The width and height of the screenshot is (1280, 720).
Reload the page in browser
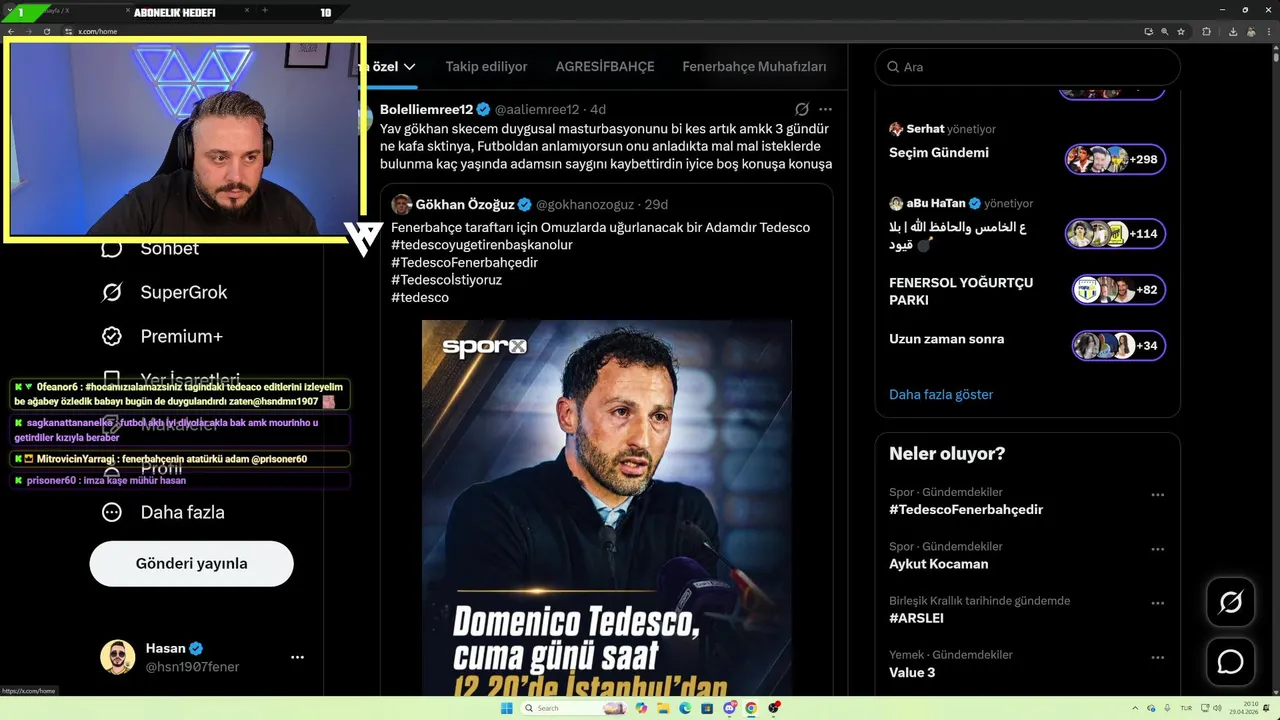(46, 32)
